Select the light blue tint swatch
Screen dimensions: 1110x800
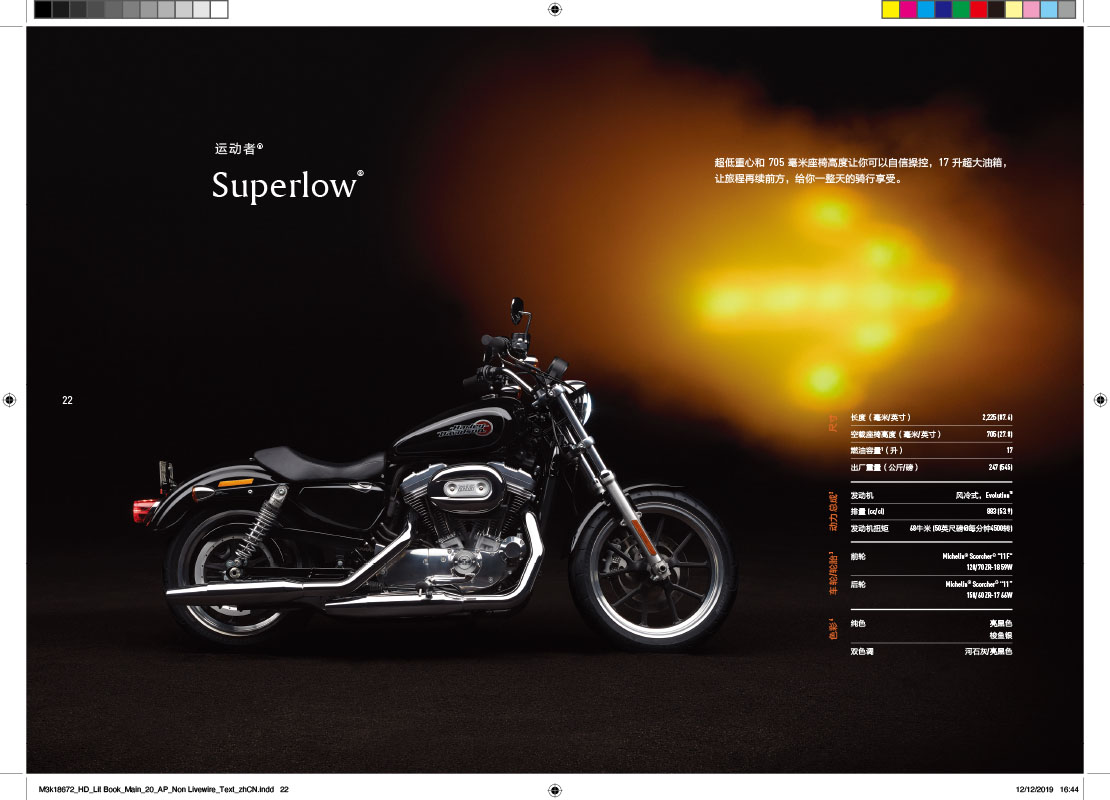coord(1050,9)
